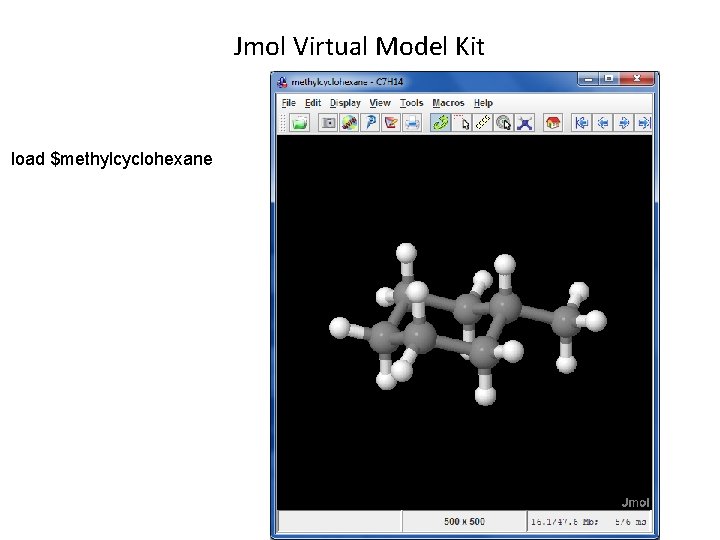Viewport: 720px width, 540px height.
Task: Open the Macros menu
Action: 448,103
